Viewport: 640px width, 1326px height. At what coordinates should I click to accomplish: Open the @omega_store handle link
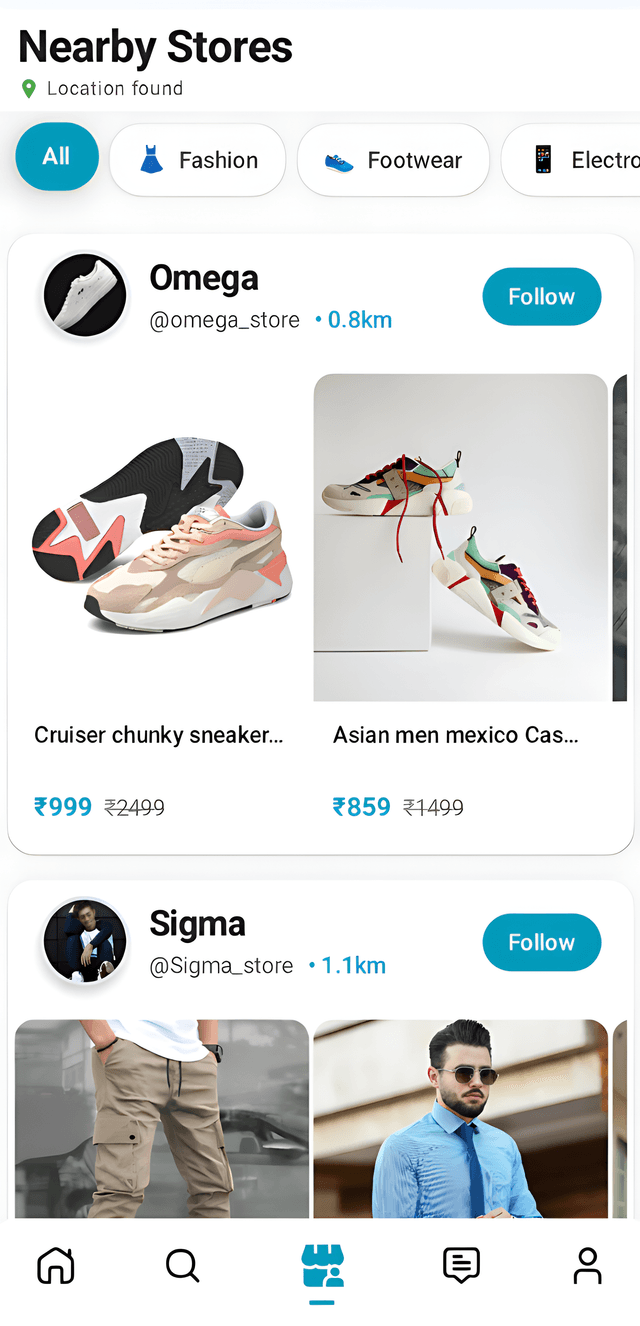point(224,320)
